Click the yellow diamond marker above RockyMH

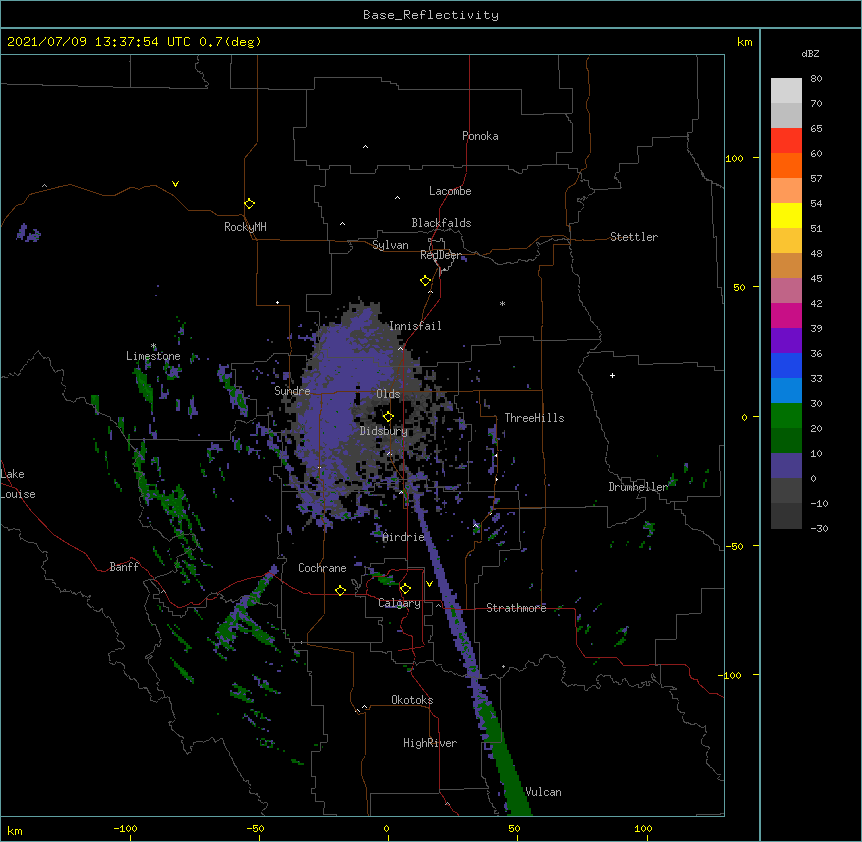[250, 204]
